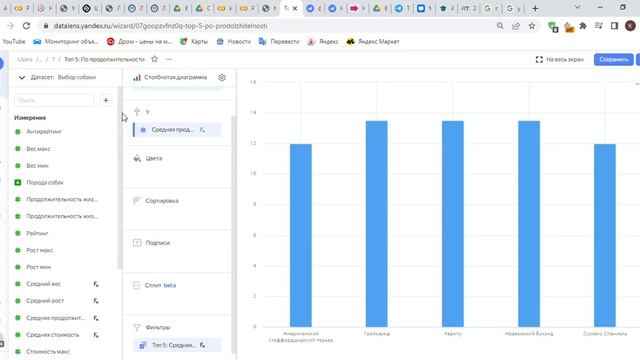Select 'Антирейтинг' field in dimensions
Screen dimensions: 640x360
pyautogui.click(x=44, y=131)
